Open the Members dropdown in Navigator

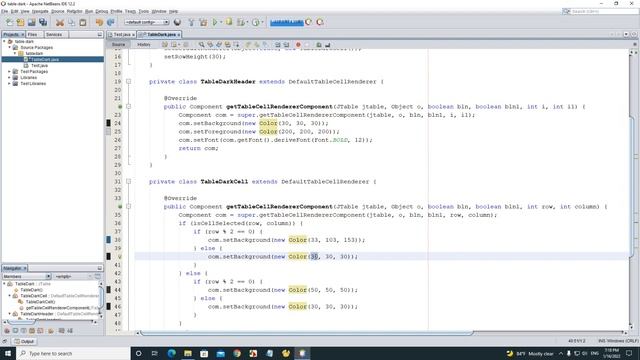pyautogui.click(x=27, y=277)
